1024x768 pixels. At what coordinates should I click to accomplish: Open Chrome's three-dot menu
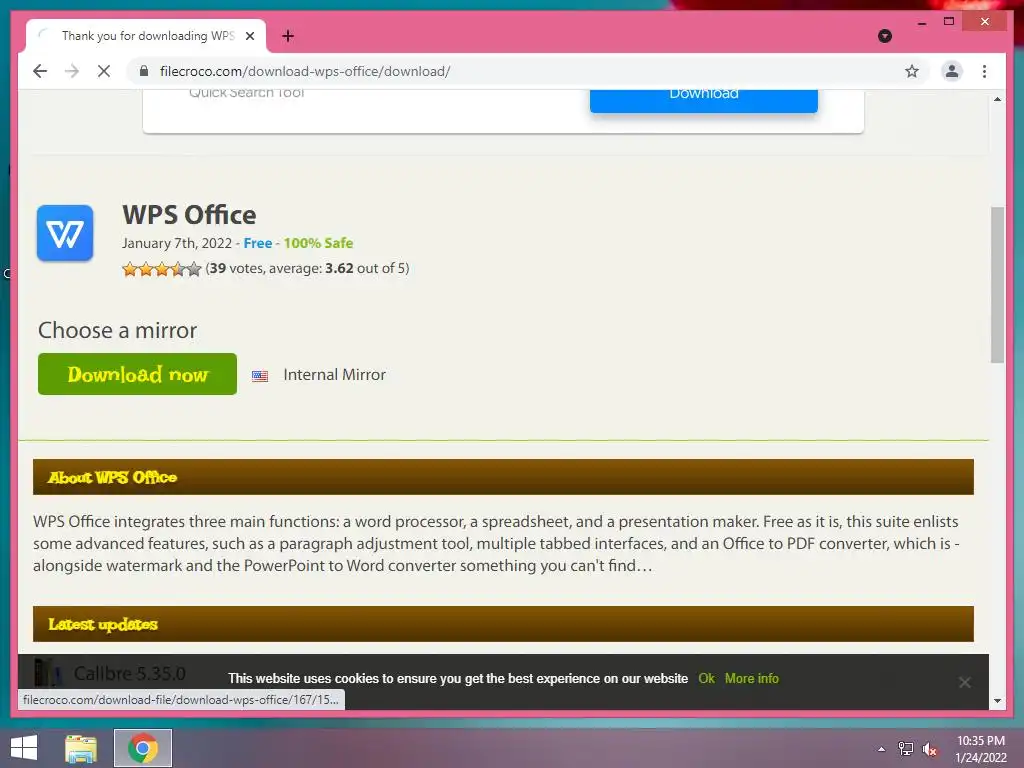point(984,71)
